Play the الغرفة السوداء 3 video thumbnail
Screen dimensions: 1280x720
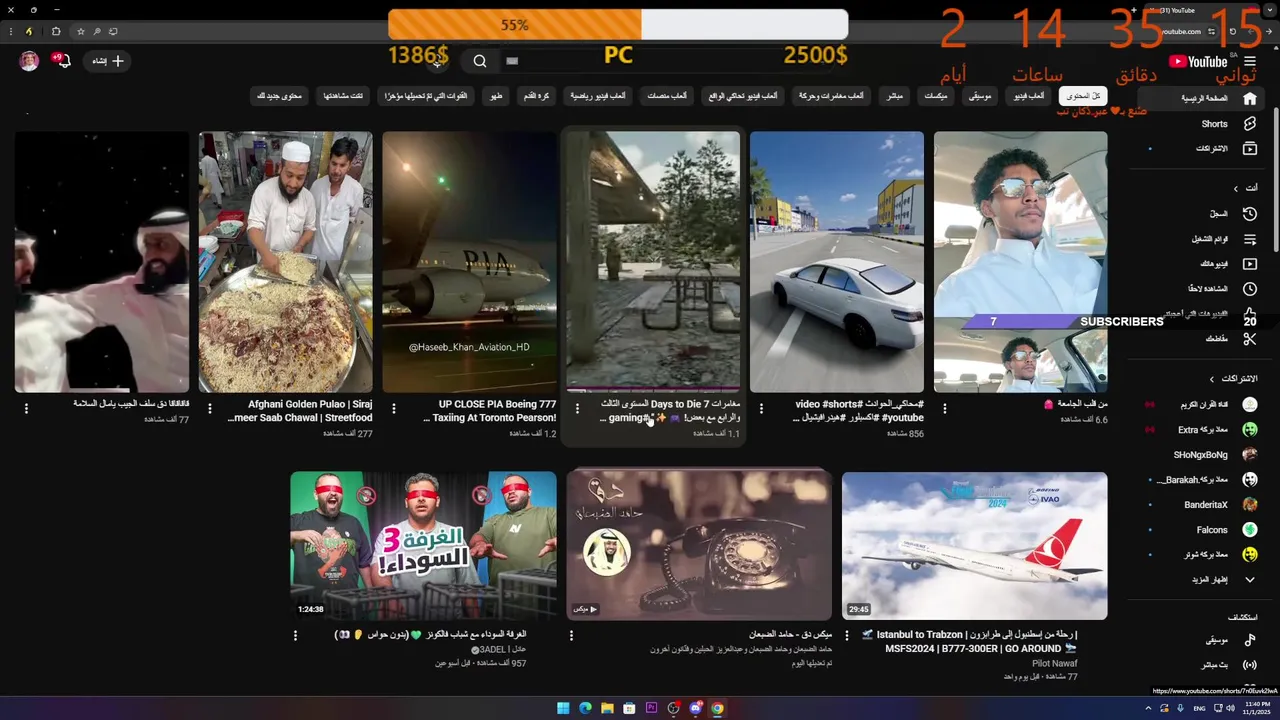click(423, 546)
